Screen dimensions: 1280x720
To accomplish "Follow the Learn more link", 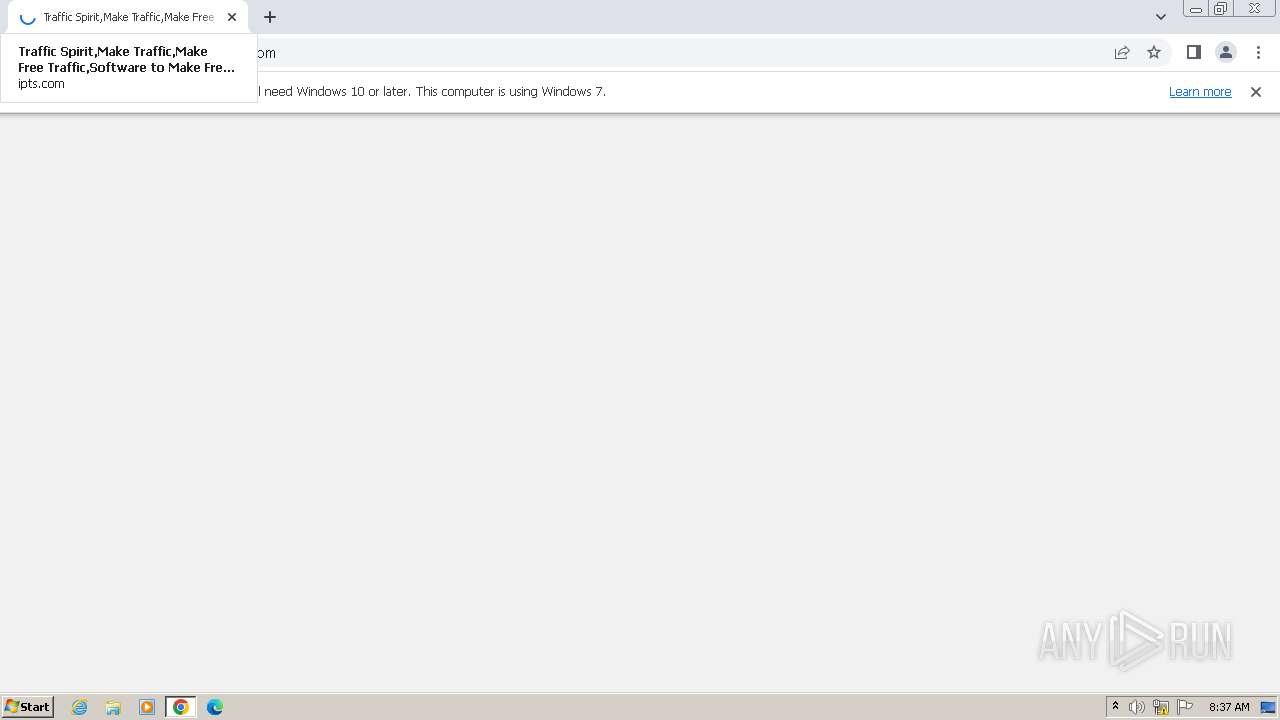I will click(1200, 91).
